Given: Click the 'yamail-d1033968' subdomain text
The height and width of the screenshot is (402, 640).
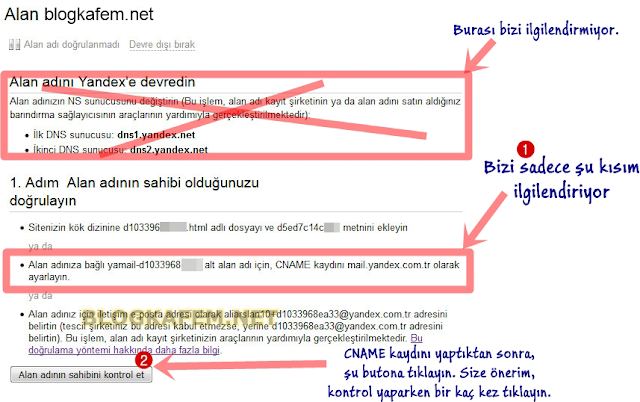Looking at the screenshot, I should click(x=144, y=265).
